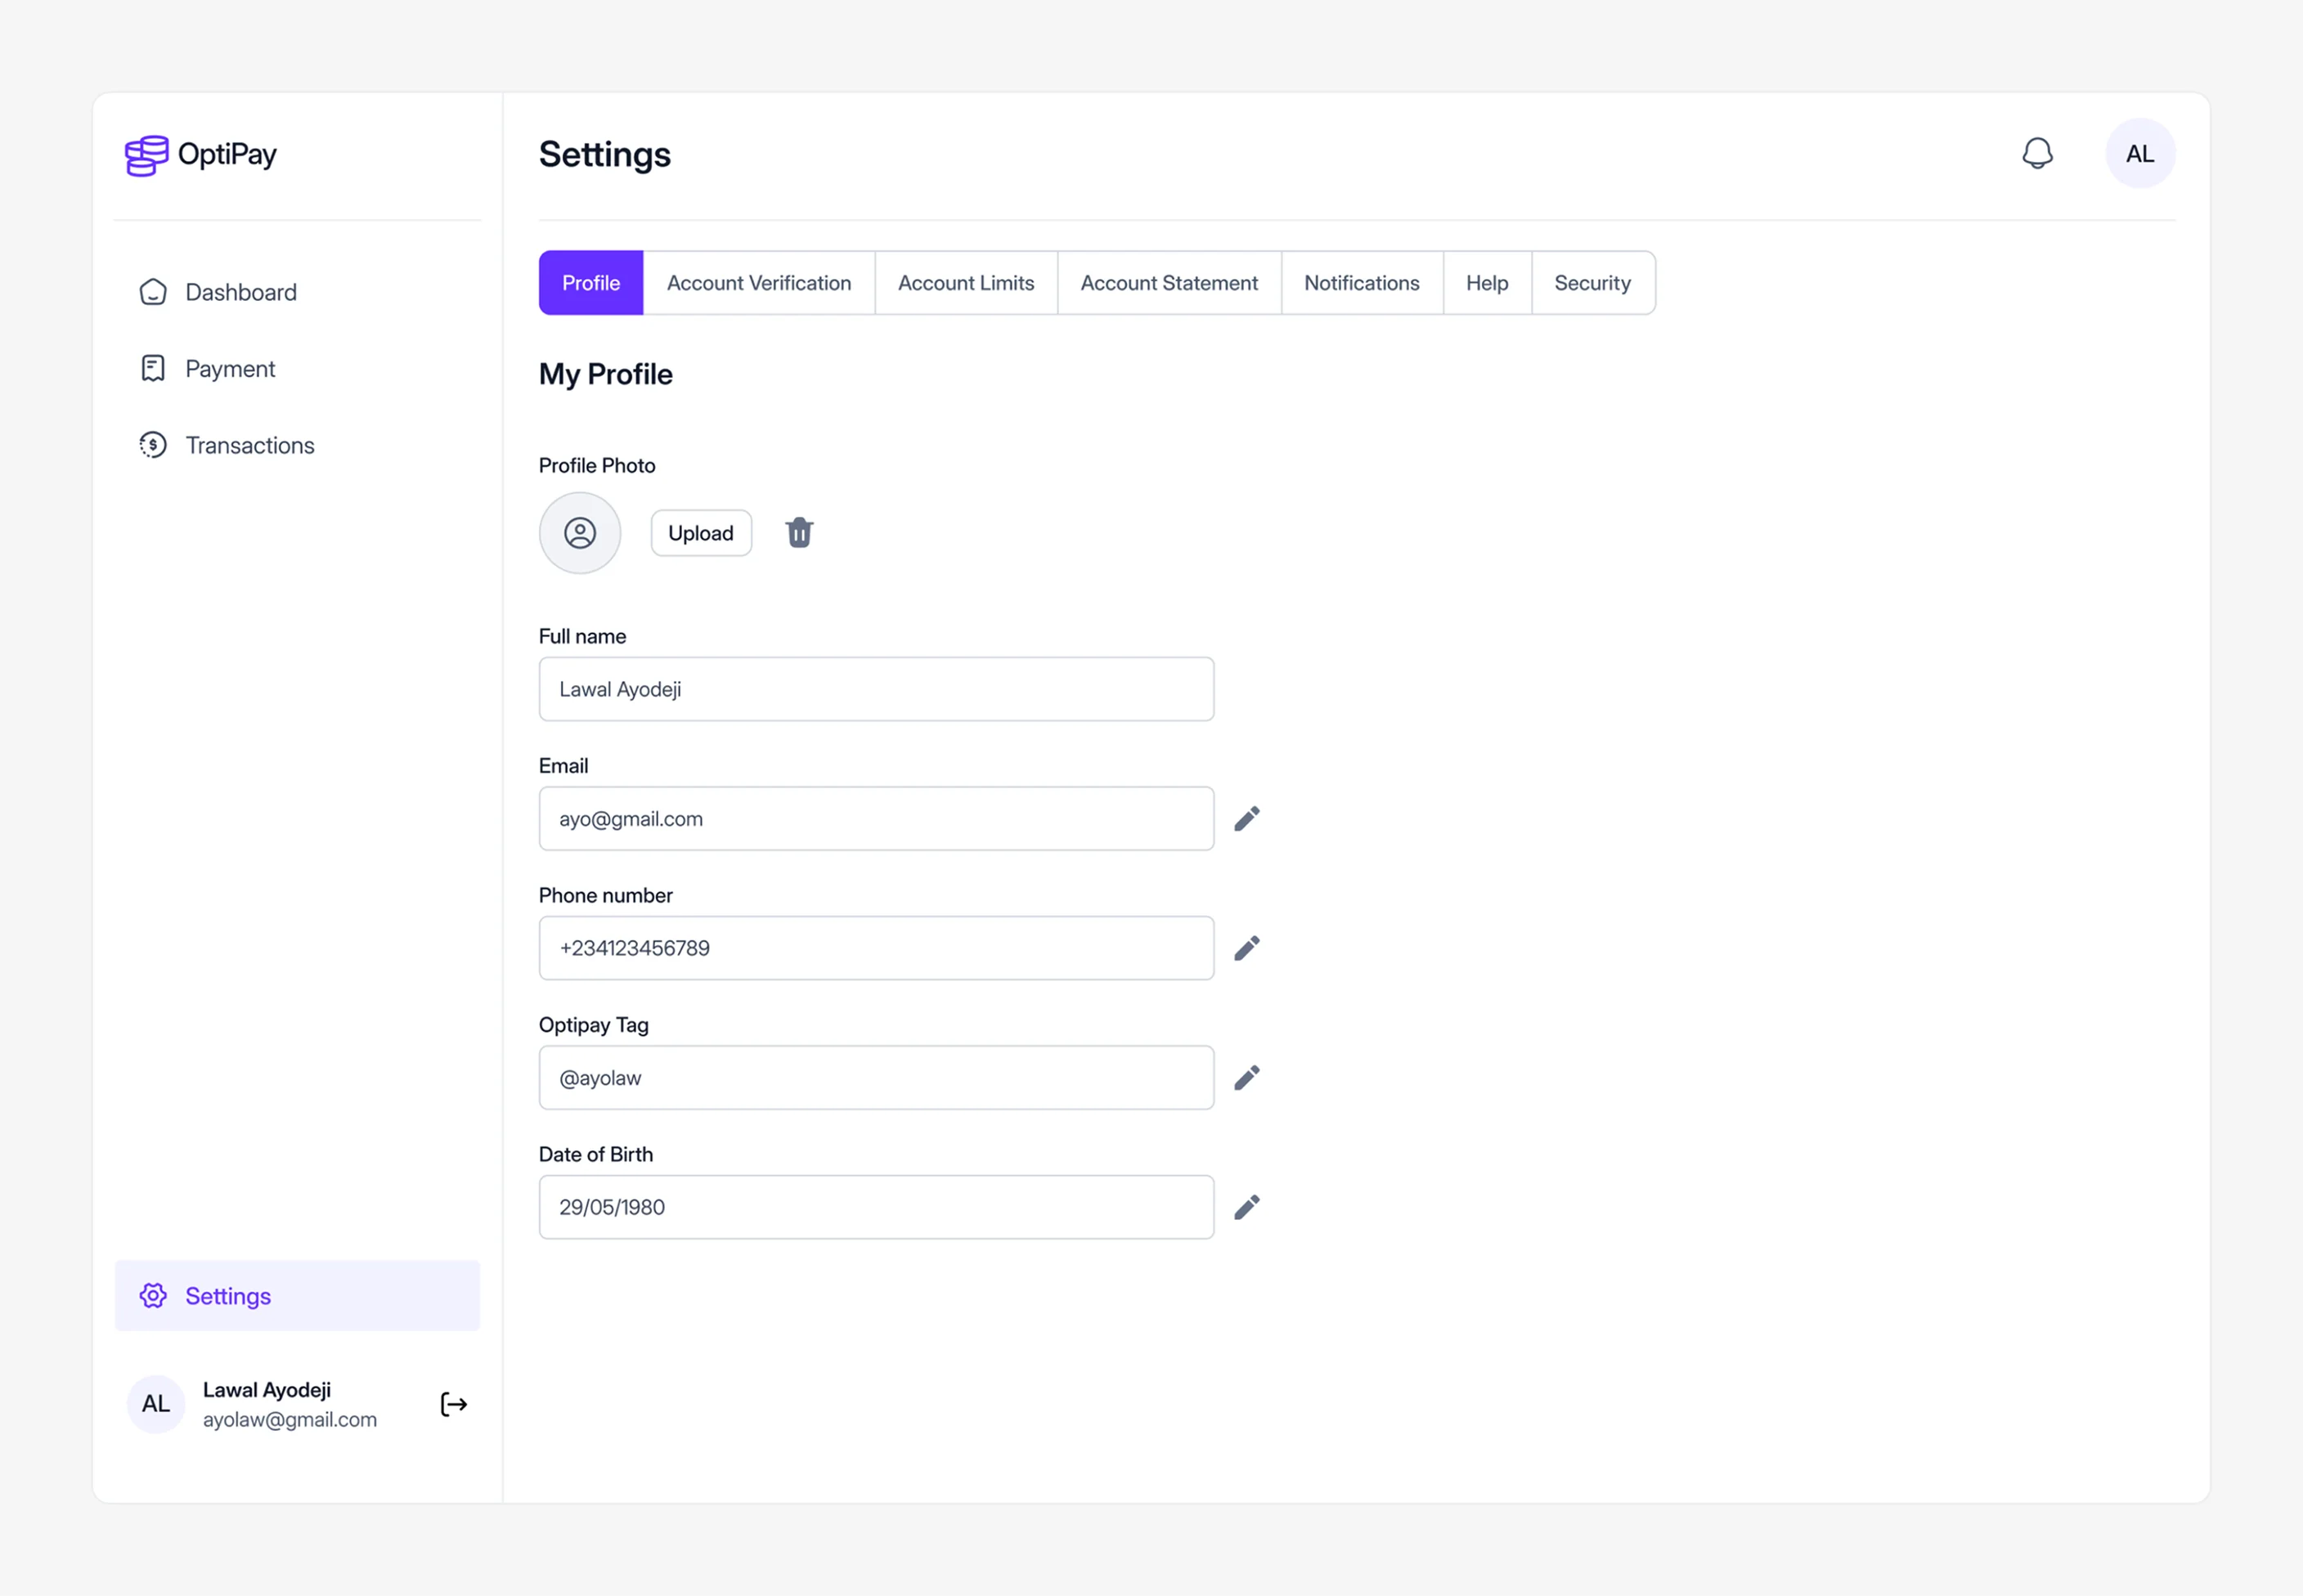The height and width of the screenshot is (1596, 2303).
Task: Edit the Phone number pencil icon
Action: click(x=1247, y=948)
